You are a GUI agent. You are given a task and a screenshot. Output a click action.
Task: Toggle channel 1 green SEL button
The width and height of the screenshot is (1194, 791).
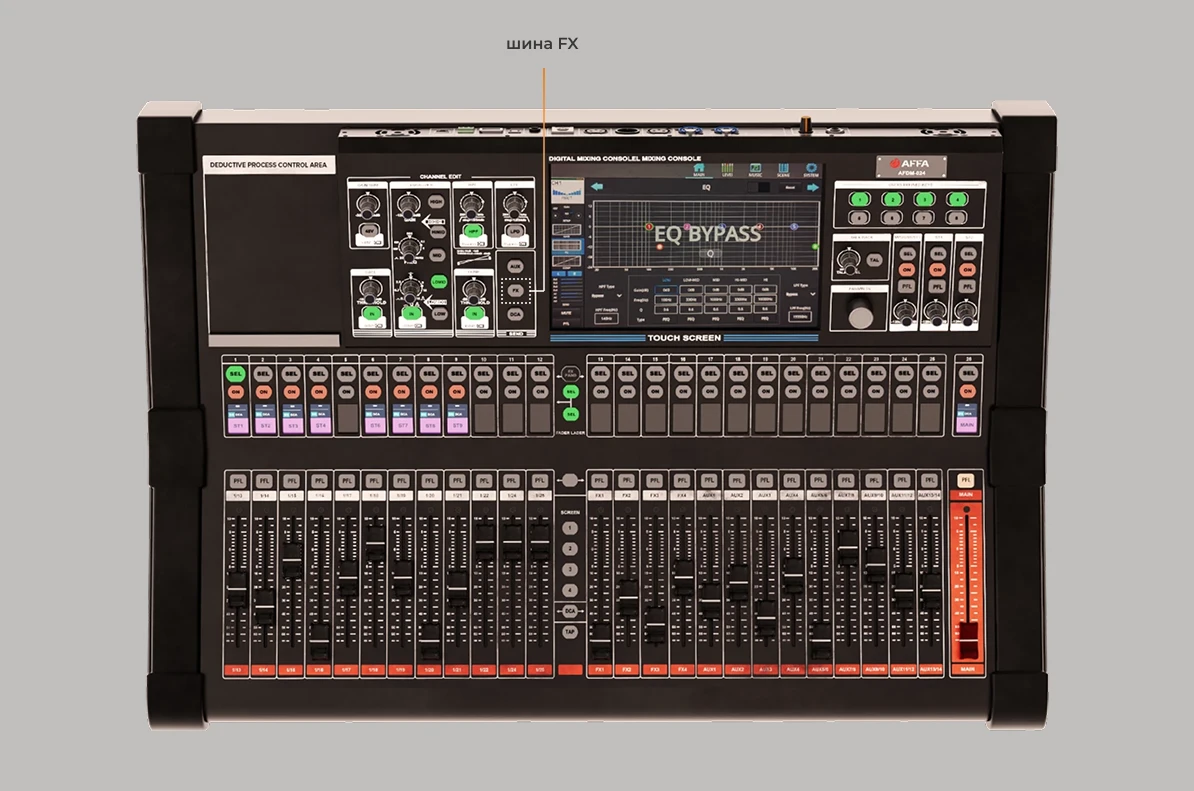click(235, 374)
